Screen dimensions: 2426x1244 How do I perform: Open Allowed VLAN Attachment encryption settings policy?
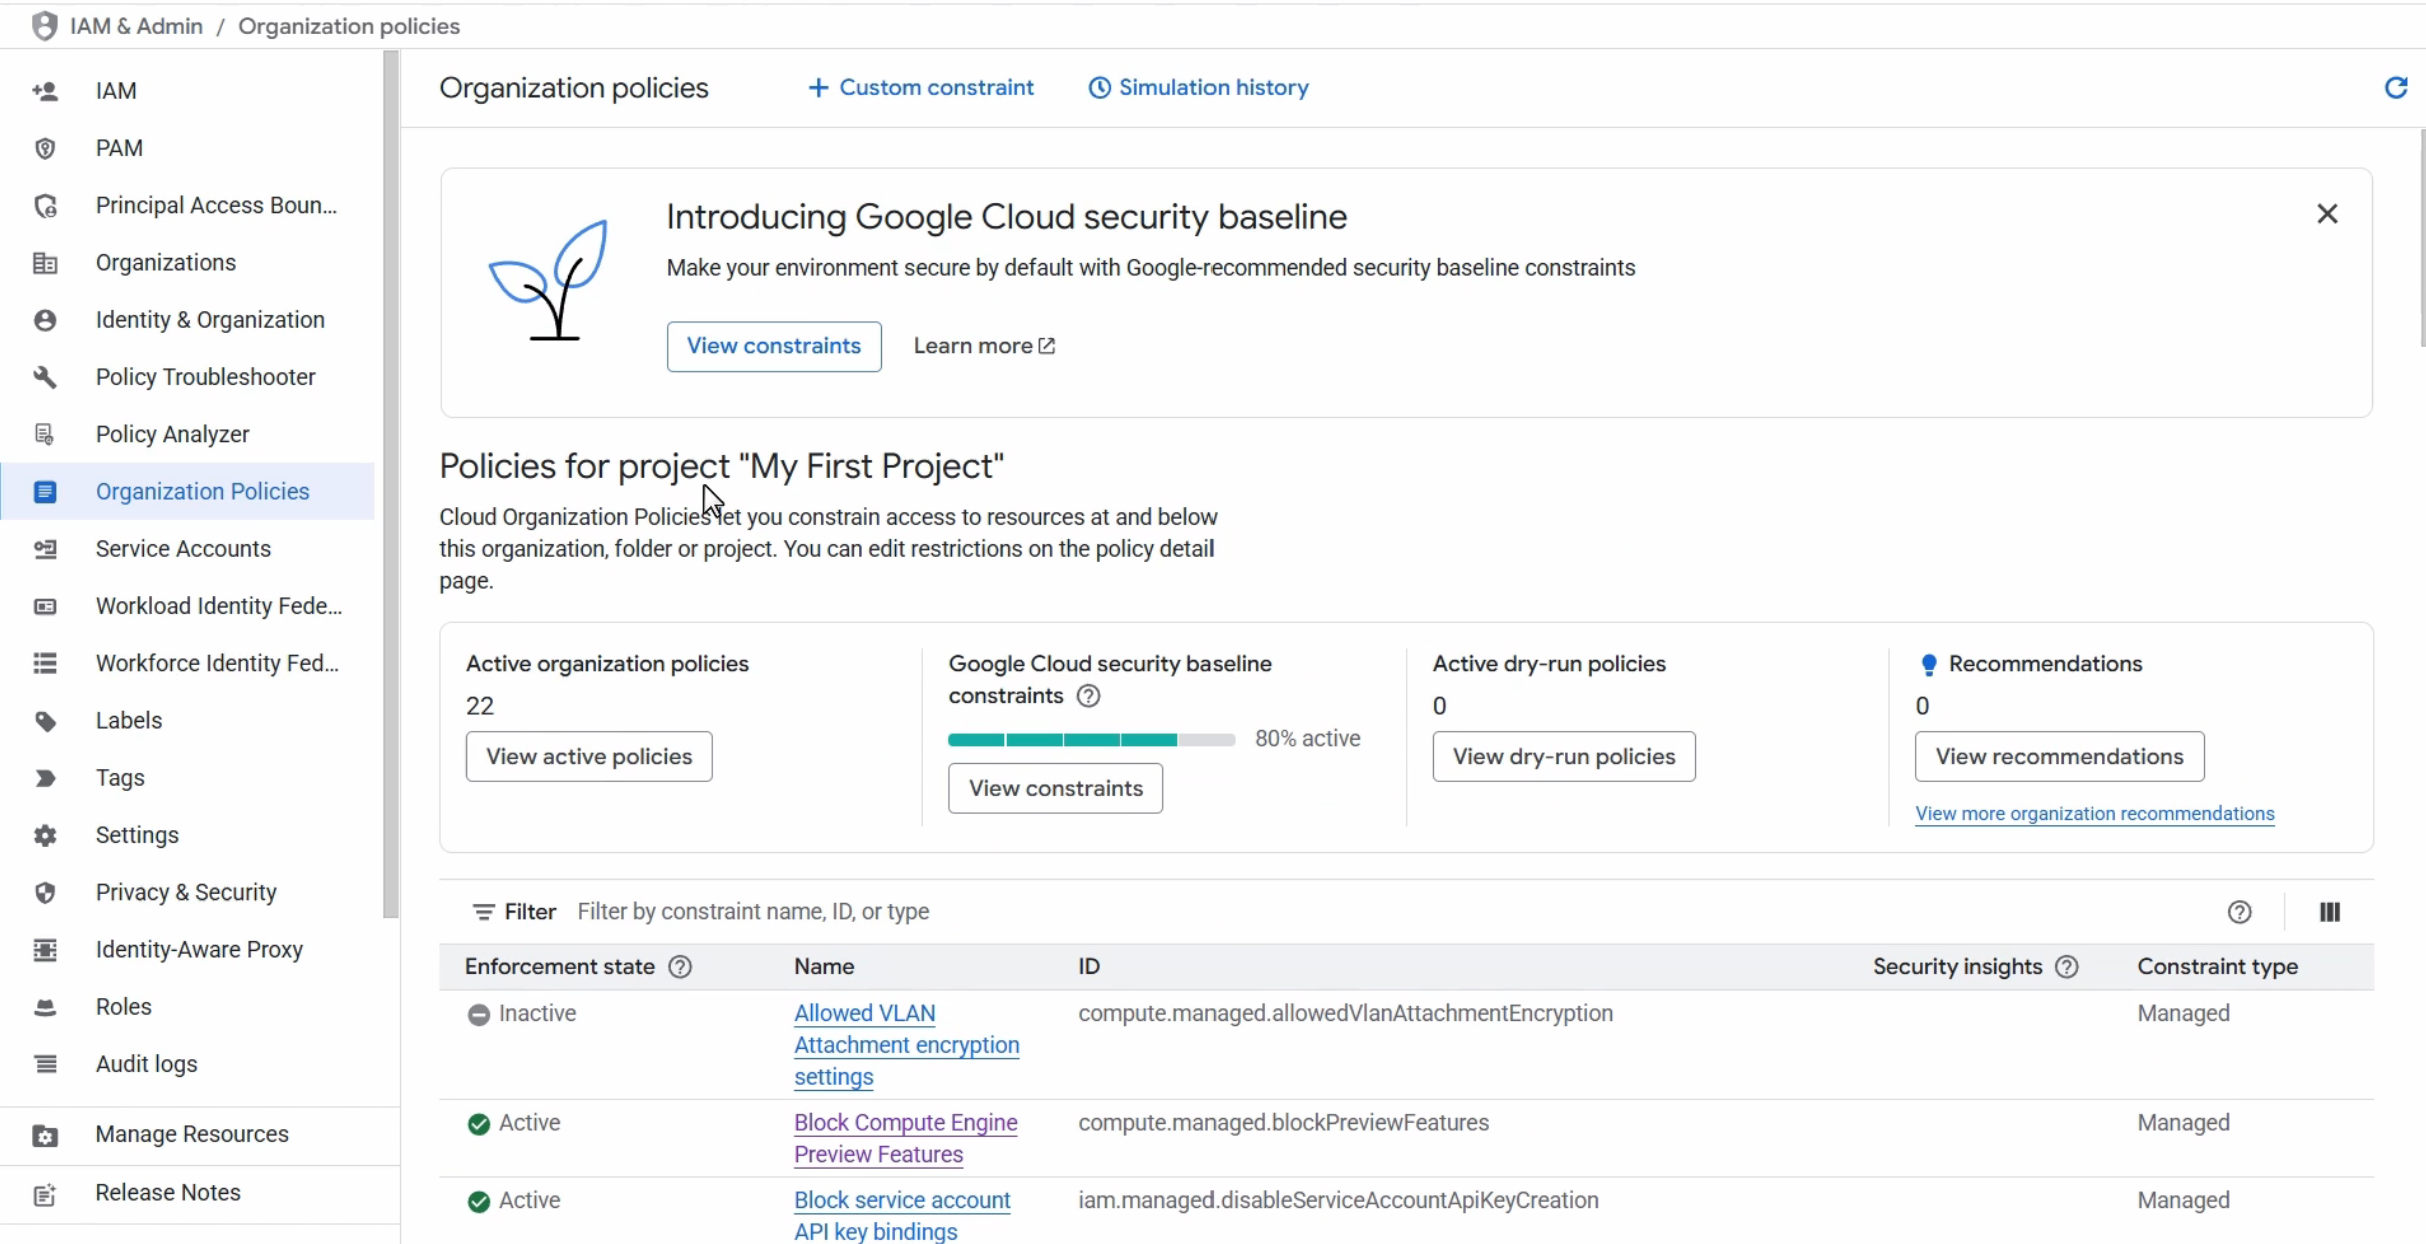point(906,1045)
